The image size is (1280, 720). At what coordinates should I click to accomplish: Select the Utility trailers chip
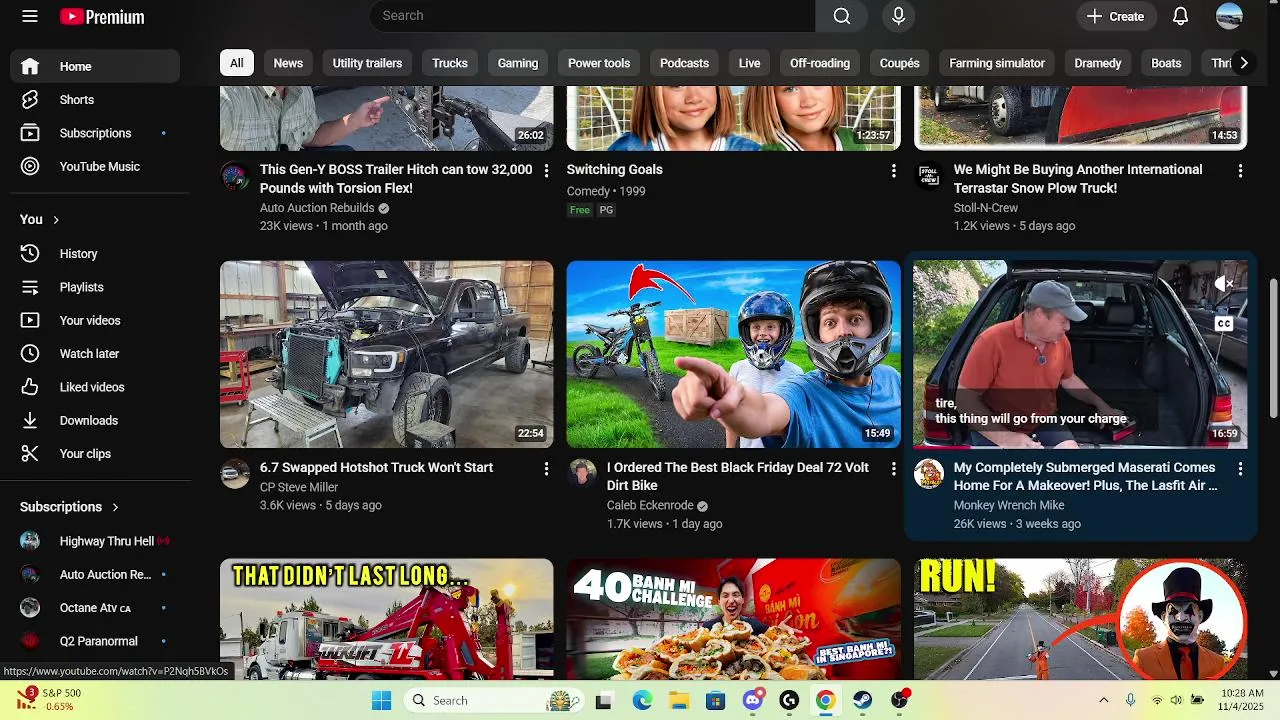[367, 63]
